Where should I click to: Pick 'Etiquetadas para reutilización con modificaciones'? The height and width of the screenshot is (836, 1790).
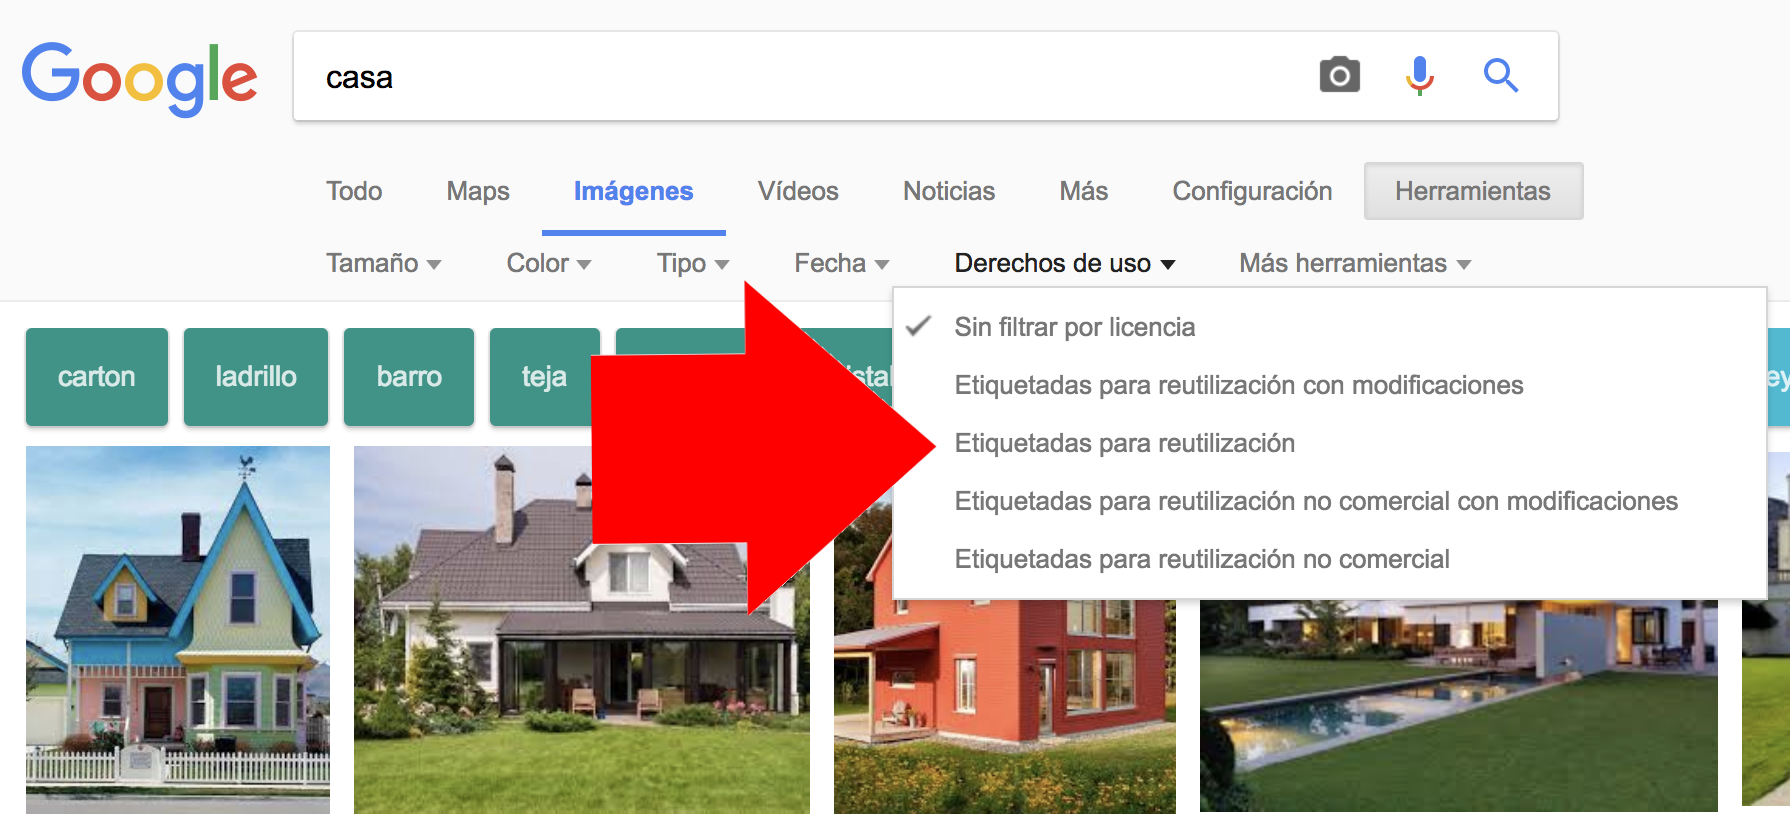coord(1238,385)
